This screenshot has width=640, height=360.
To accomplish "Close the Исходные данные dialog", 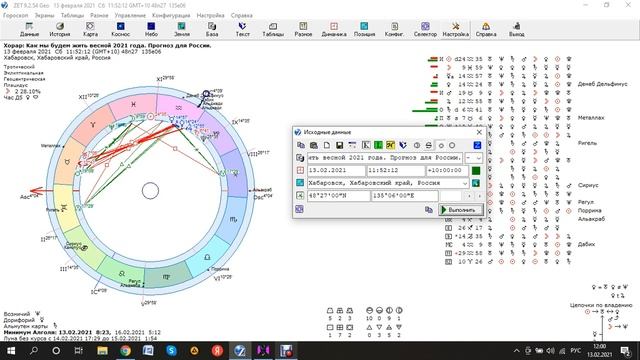I will click(479, 132).
